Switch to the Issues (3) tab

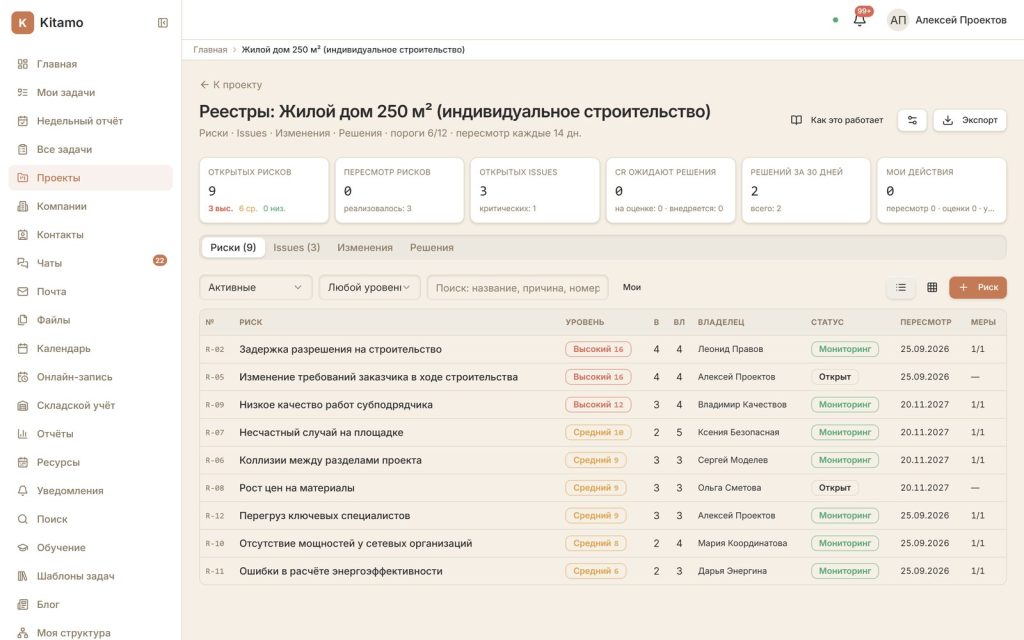296,248
